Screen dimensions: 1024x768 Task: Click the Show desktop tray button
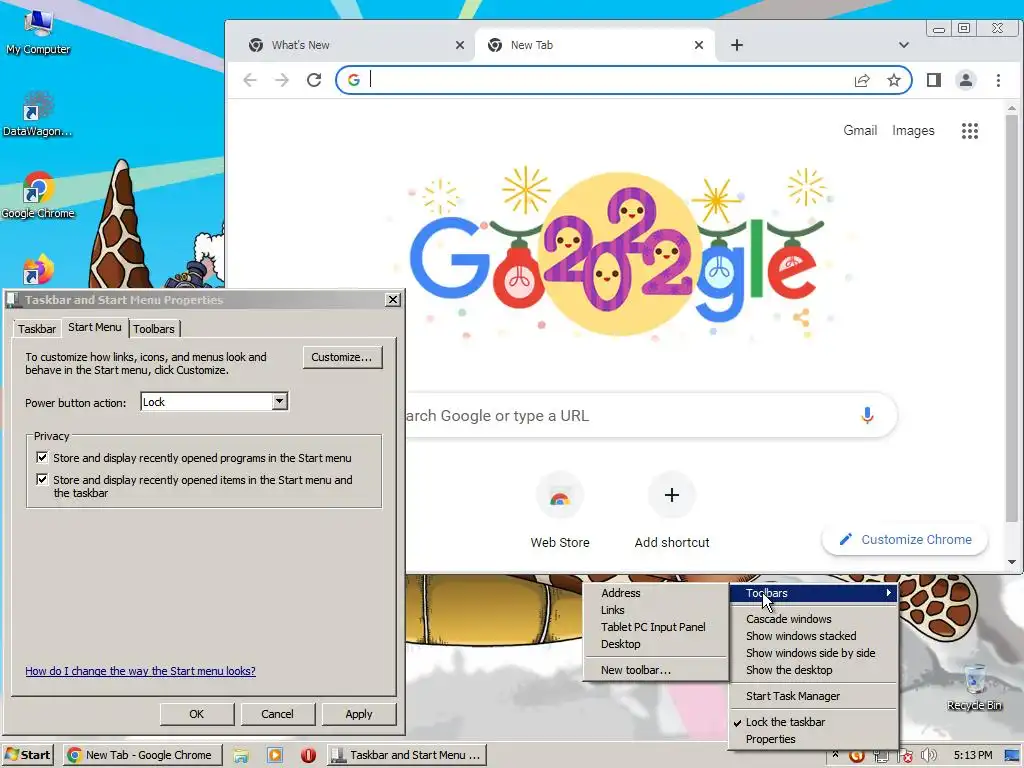[x=1012, y=756]
